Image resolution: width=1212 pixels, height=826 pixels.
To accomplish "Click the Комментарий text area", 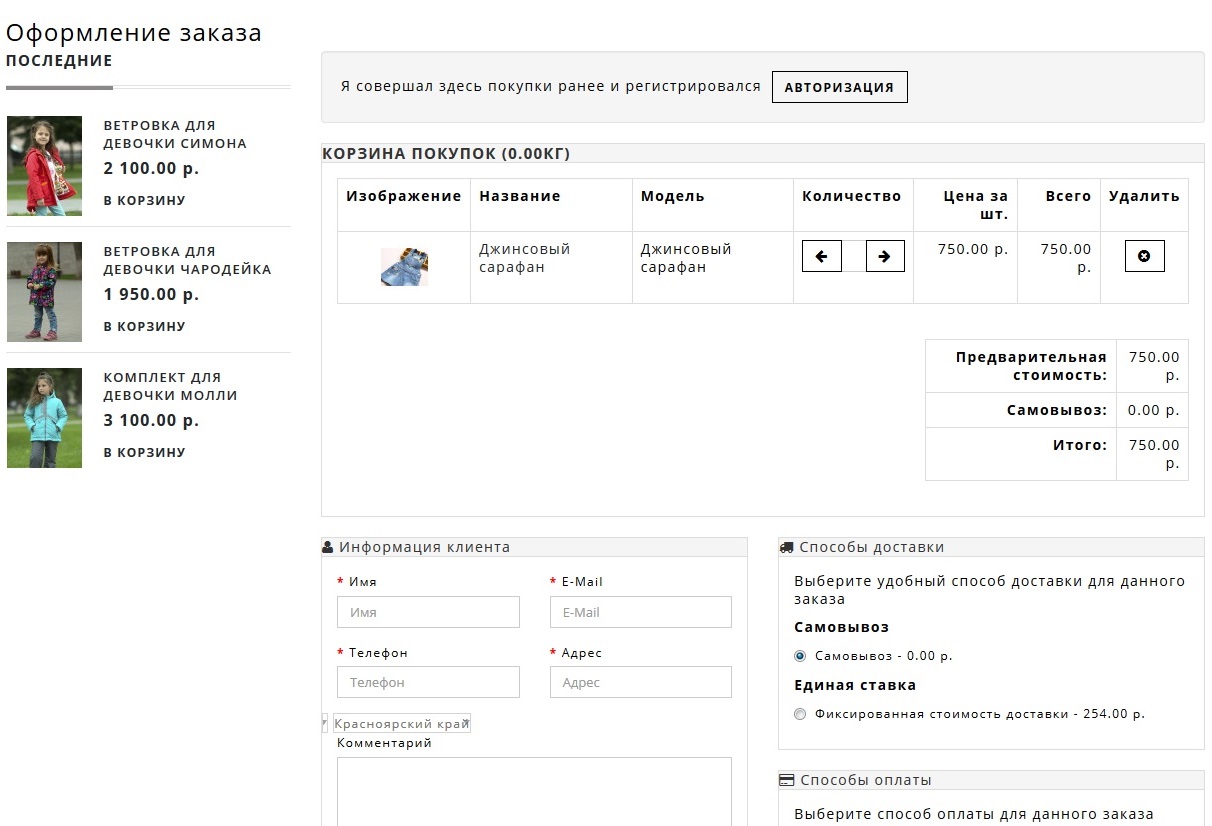I will pyautogui.click(x=534, y=790).
